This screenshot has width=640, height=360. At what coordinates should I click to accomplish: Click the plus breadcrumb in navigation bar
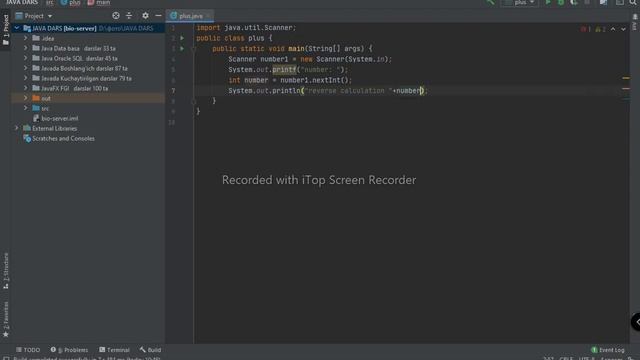(x=71, y=2)
